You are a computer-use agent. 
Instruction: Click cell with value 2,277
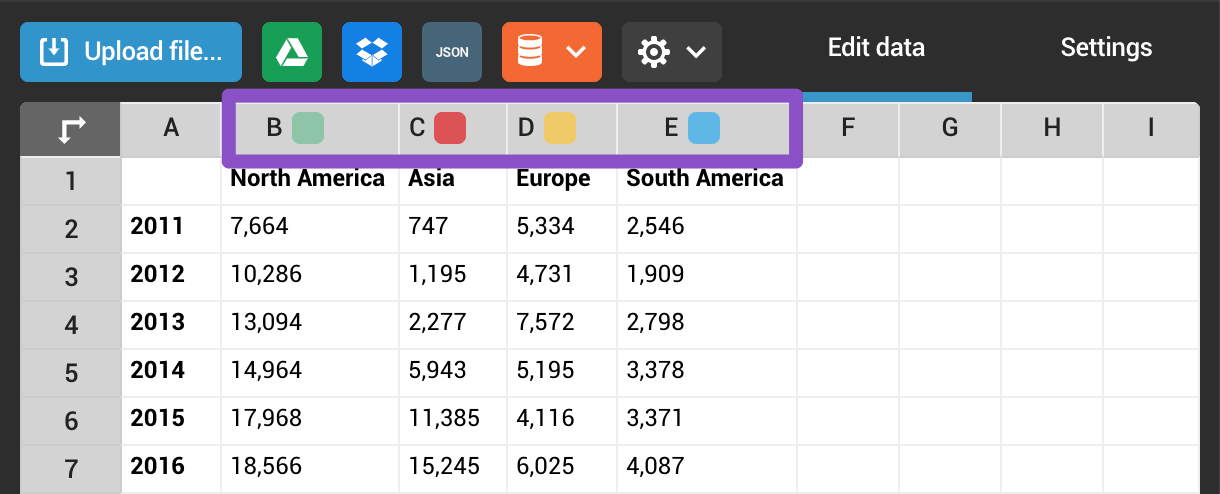click(x=453, y=326)
